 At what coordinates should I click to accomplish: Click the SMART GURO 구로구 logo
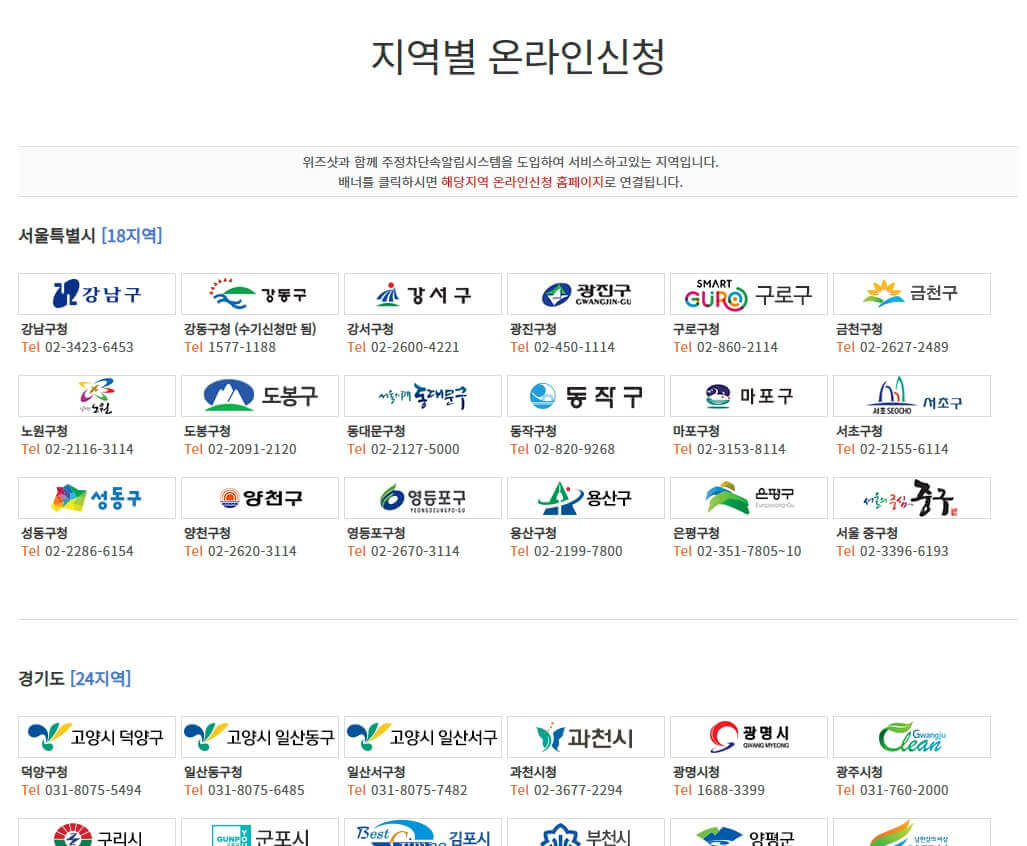748,293
